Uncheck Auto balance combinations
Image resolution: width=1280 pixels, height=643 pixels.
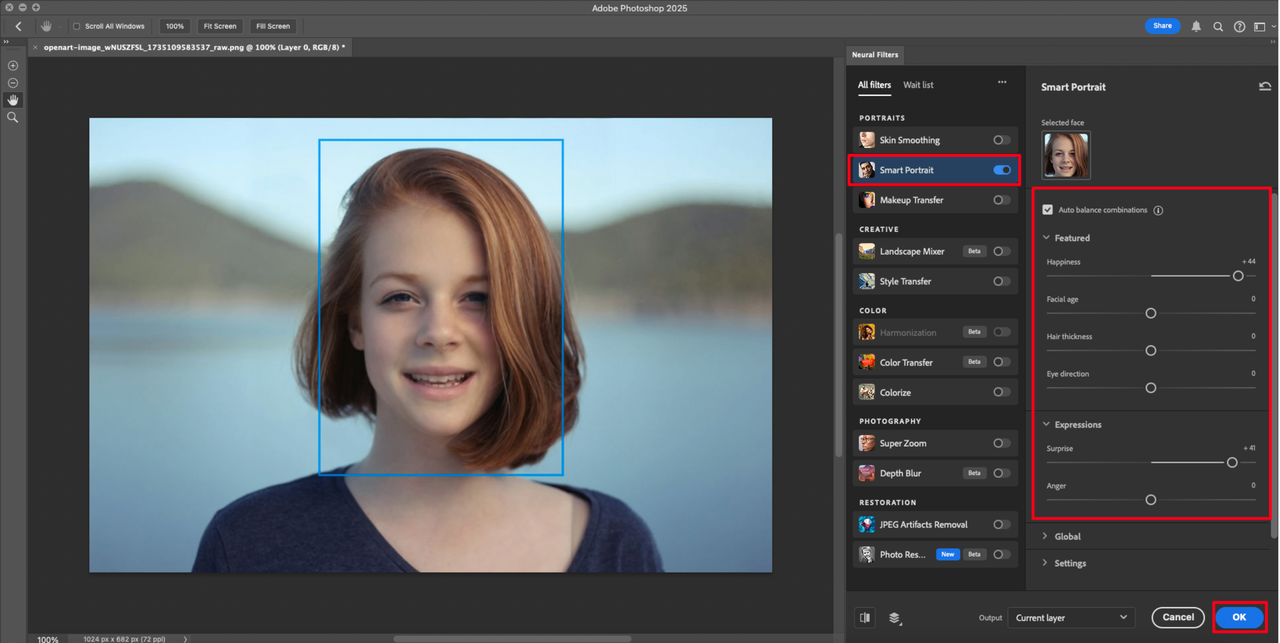tap(1048, 210)
